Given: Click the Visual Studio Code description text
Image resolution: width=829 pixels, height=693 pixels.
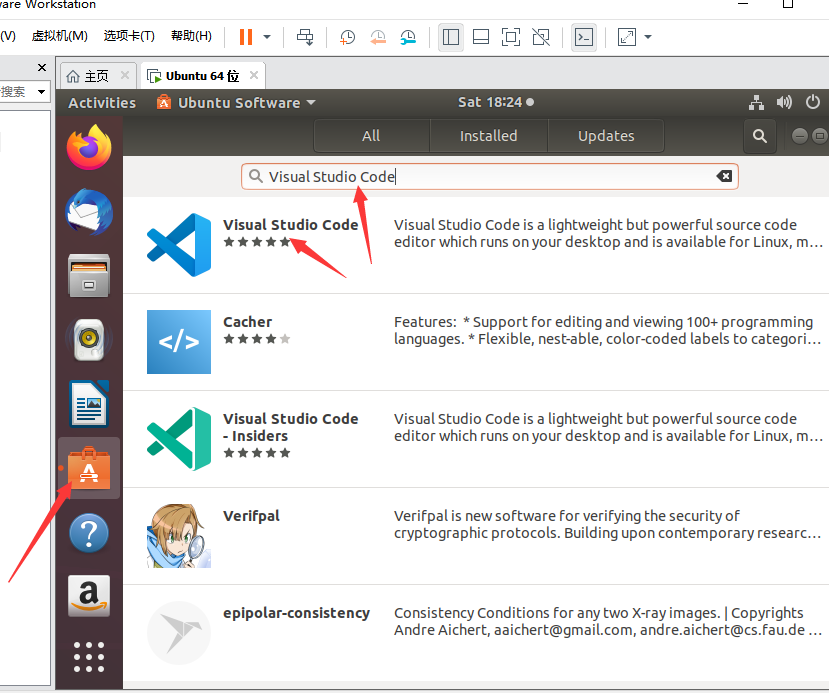Looking at the screenshot, I should [x=608, y=233].
